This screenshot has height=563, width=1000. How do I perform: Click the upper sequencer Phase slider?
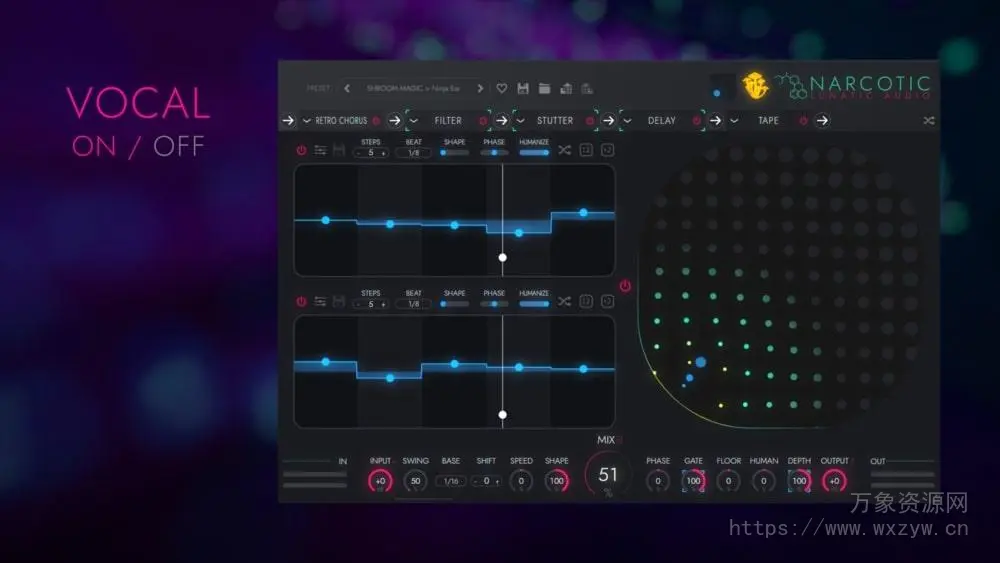494,153
